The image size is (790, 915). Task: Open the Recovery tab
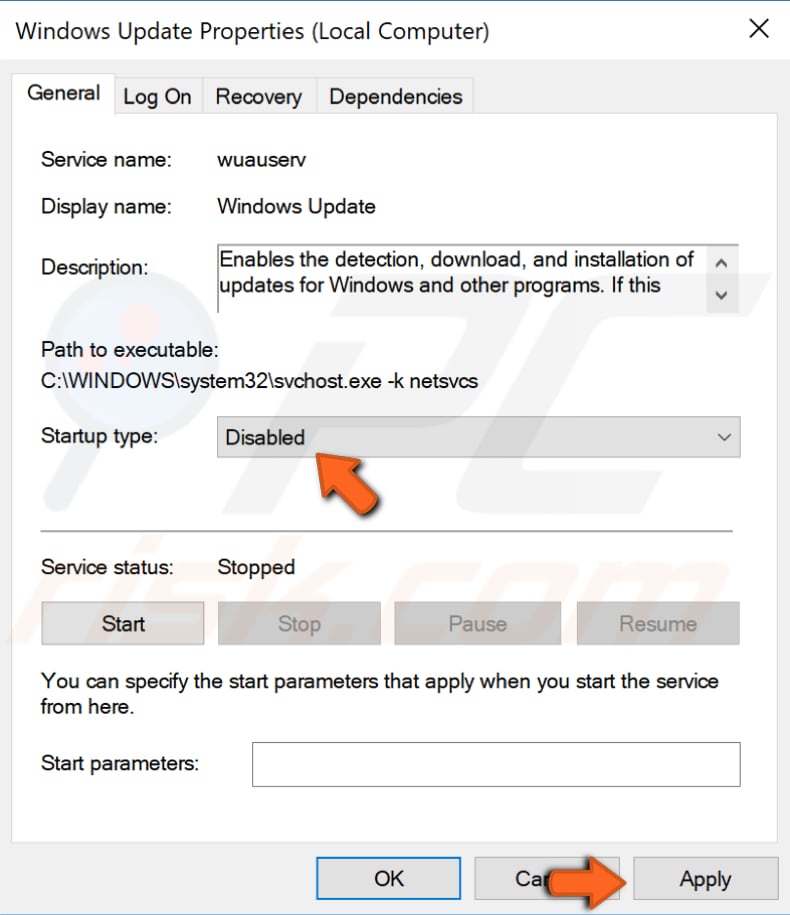coord(258,96)
